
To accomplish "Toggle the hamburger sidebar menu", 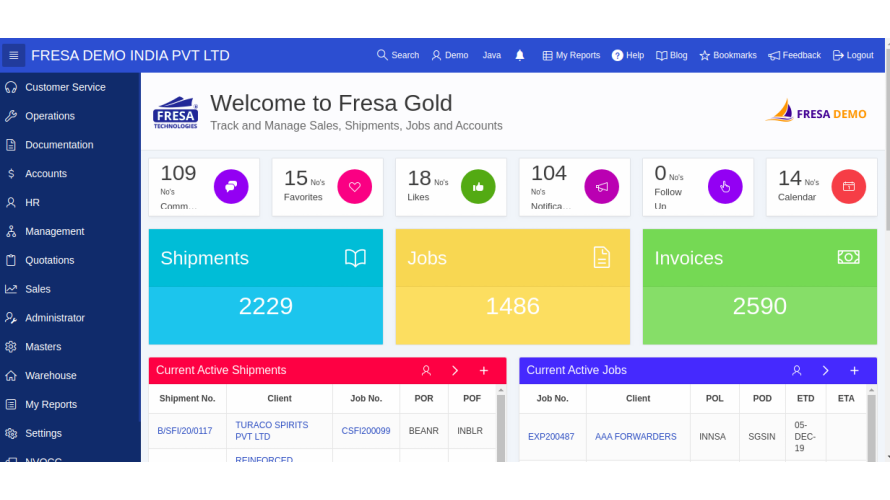I will pos(14,56).
